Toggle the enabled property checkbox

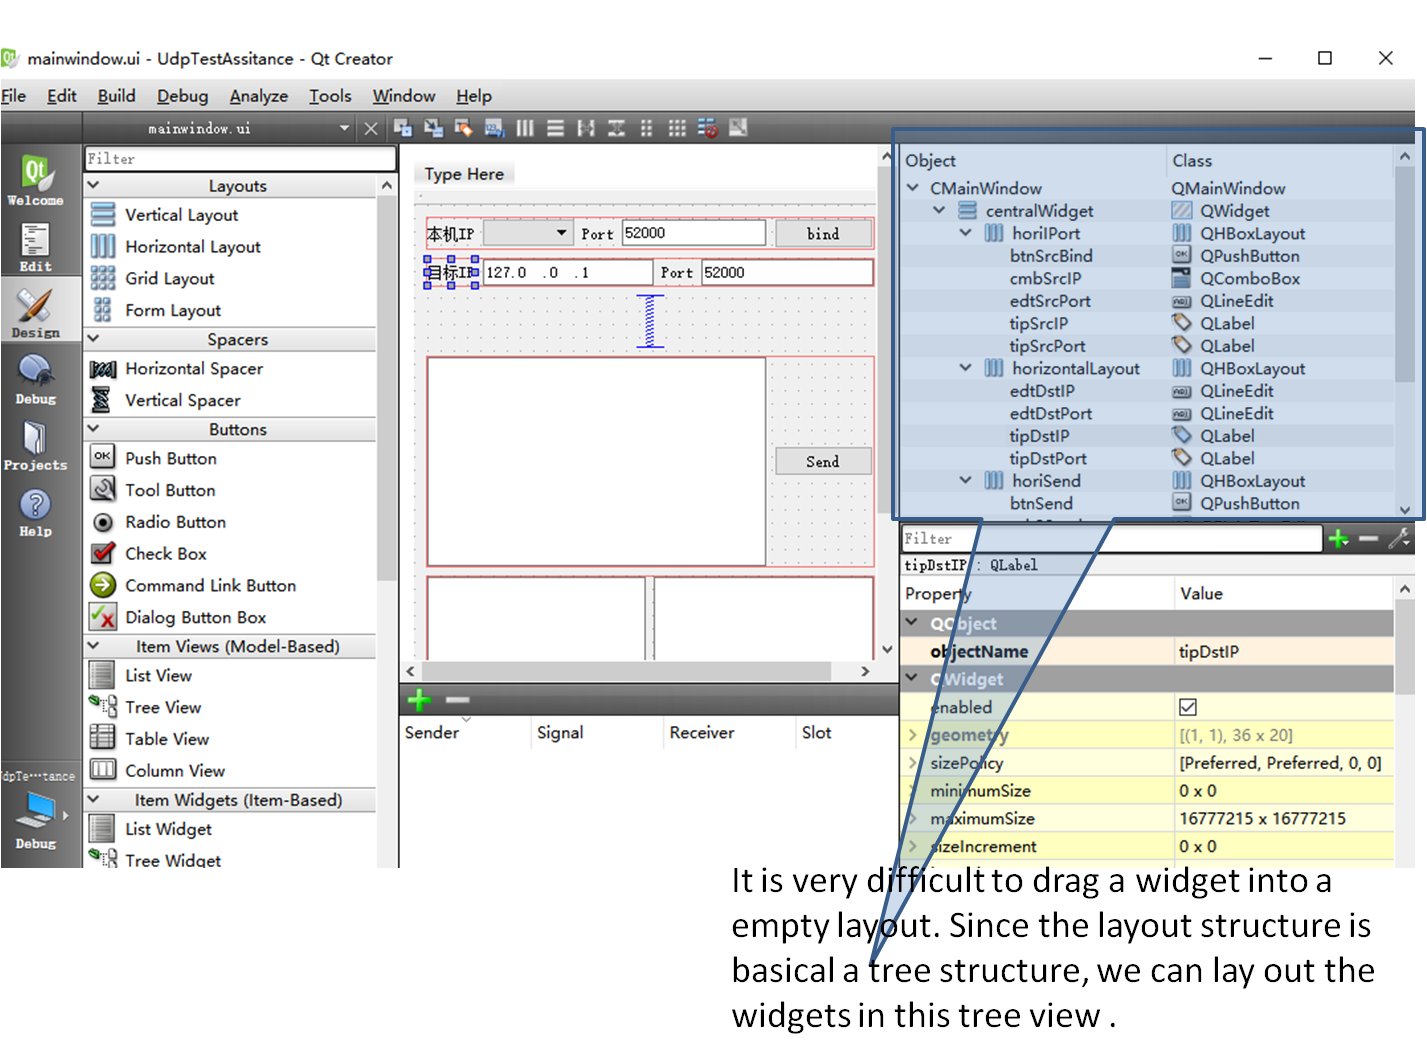tap(1188, 707)
